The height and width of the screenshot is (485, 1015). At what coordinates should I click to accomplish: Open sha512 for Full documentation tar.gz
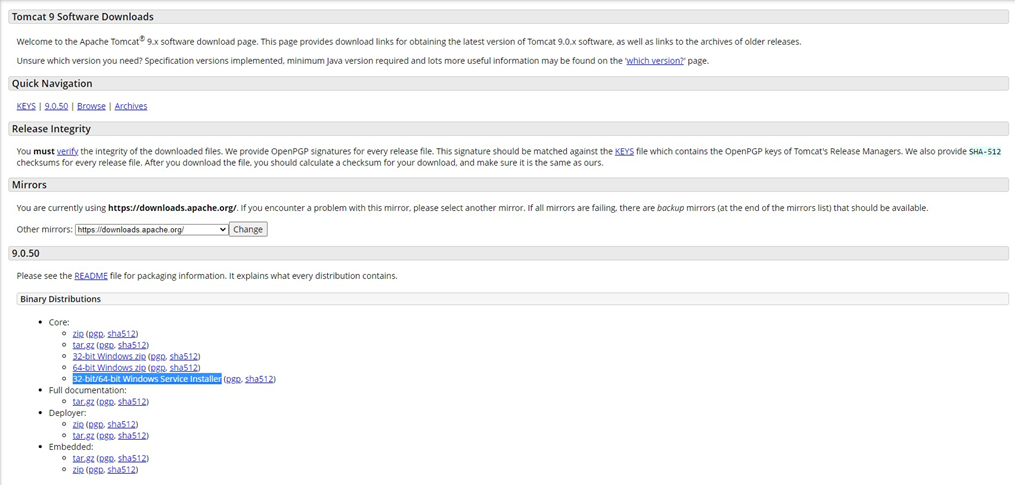(x=132, y=401)
